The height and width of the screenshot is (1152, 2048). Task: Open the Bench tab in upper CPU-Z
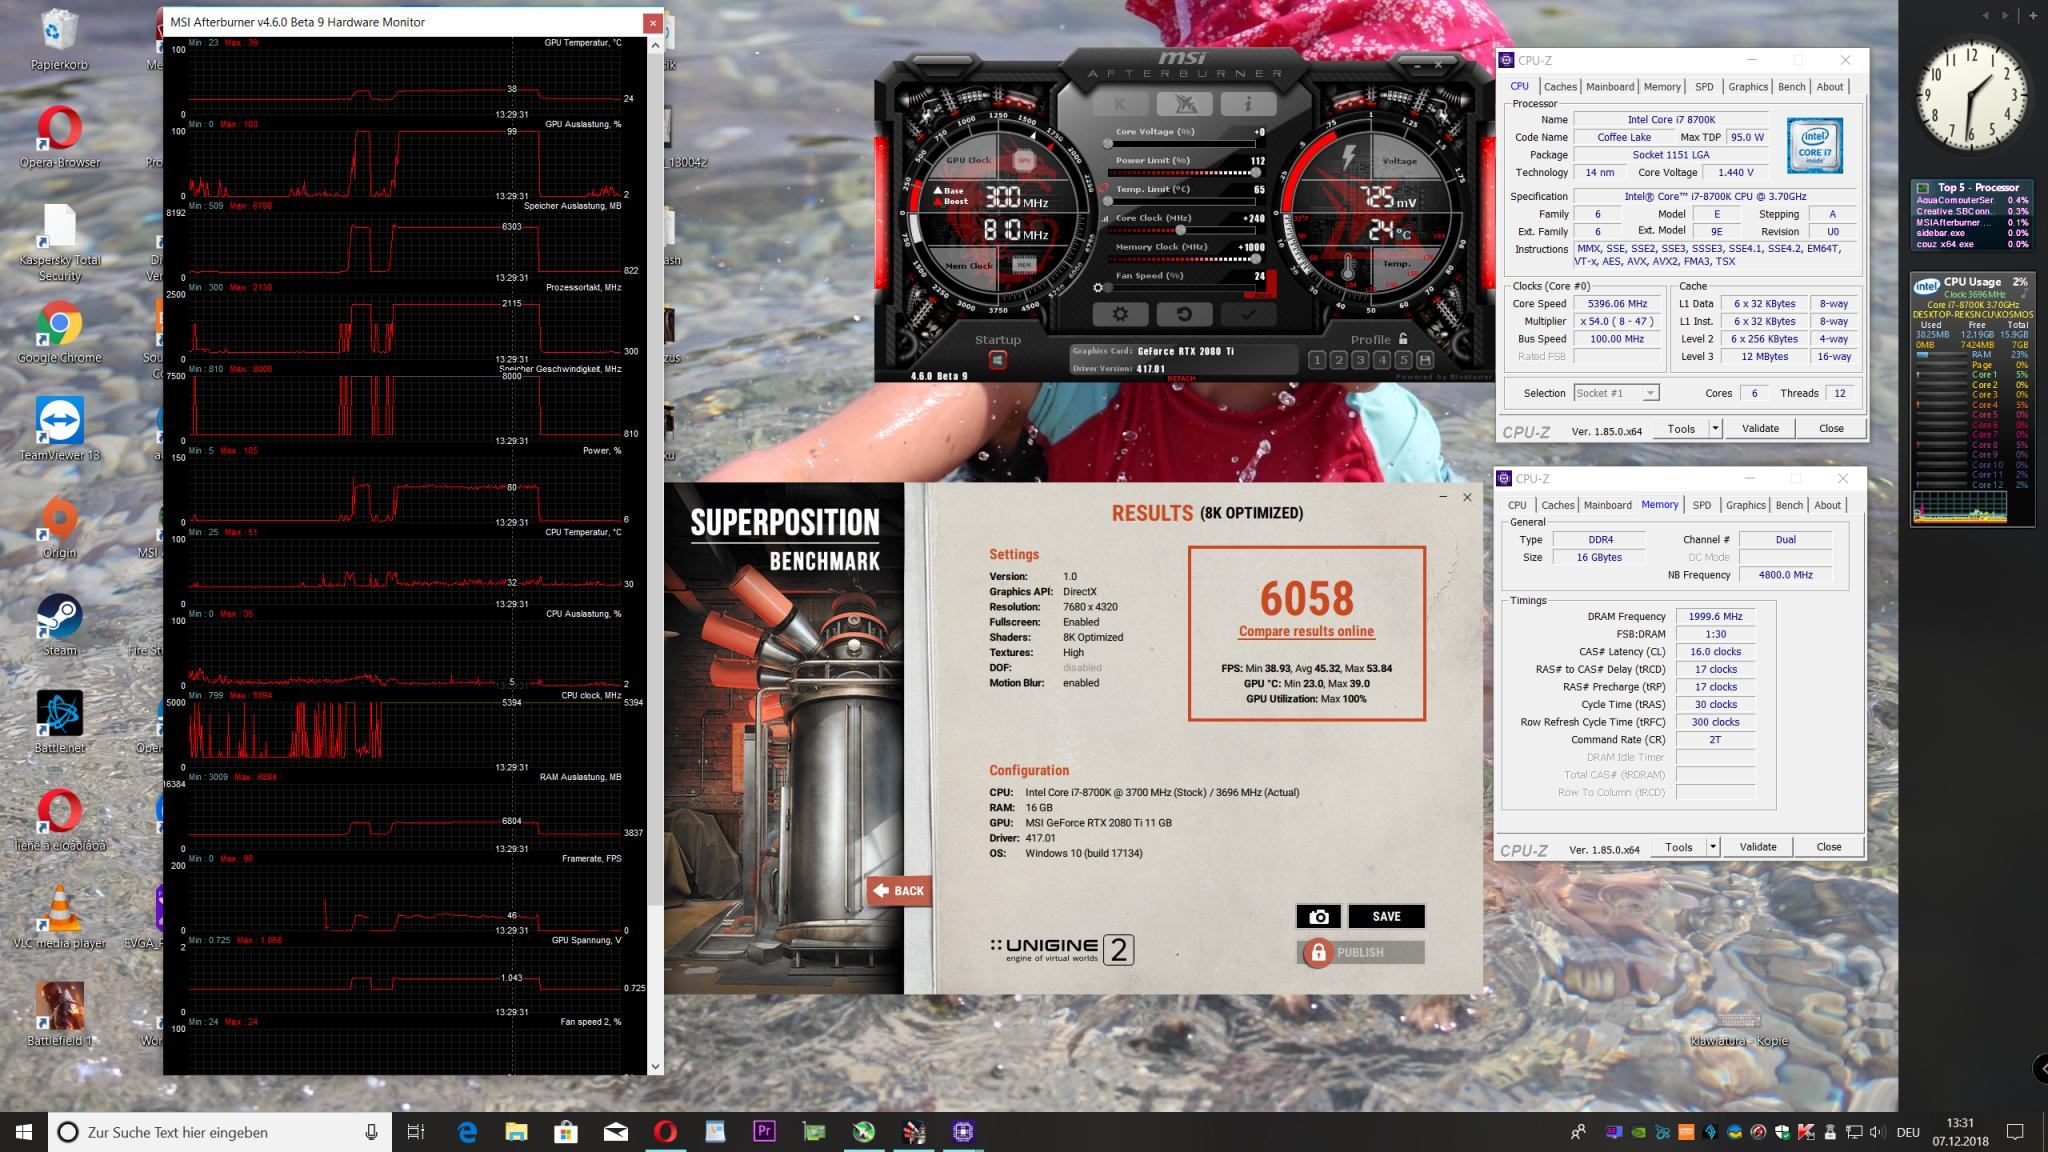[x=1791, y=87]
